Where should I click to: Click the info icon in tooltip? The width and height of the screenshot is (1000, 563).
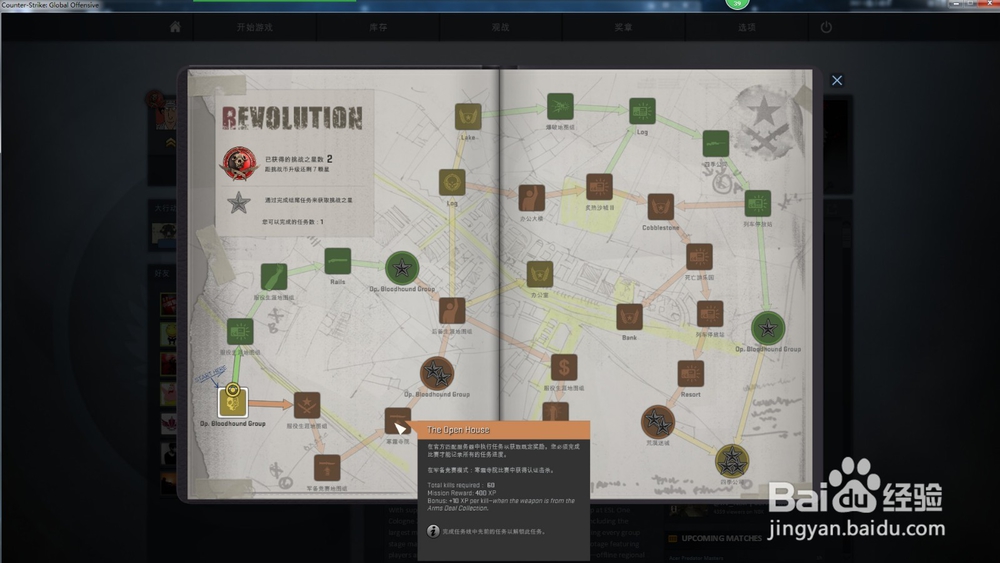tap(433, 531)
